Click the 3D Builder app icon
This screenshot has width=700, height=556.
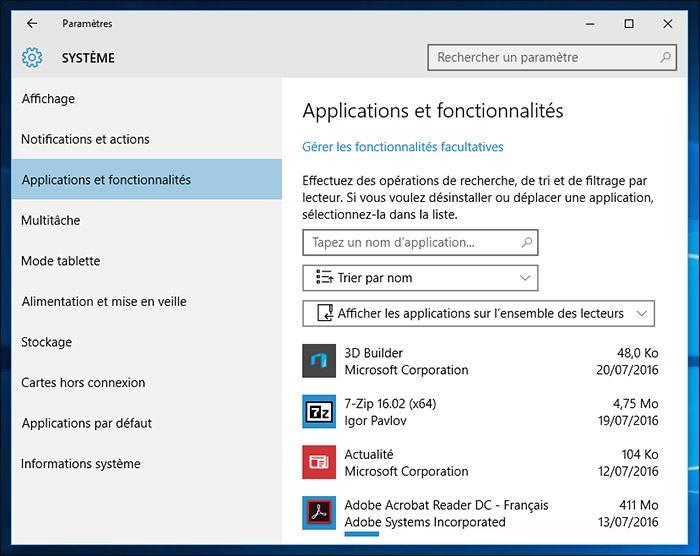pos(319,361)
